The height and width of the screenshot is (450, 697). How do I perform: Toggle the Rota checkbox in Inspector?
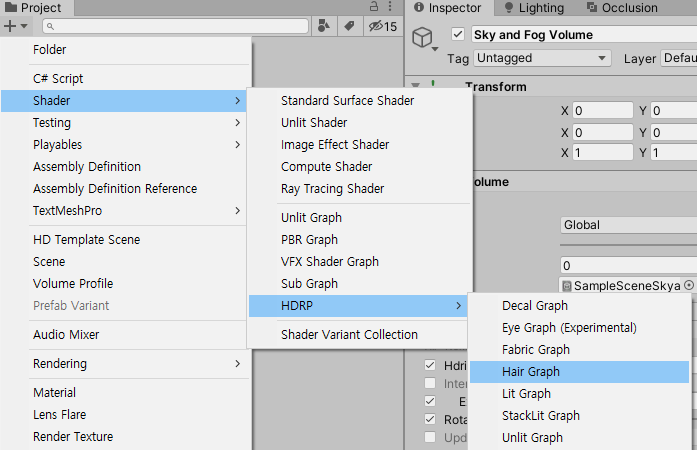click(x=430, y=419)
